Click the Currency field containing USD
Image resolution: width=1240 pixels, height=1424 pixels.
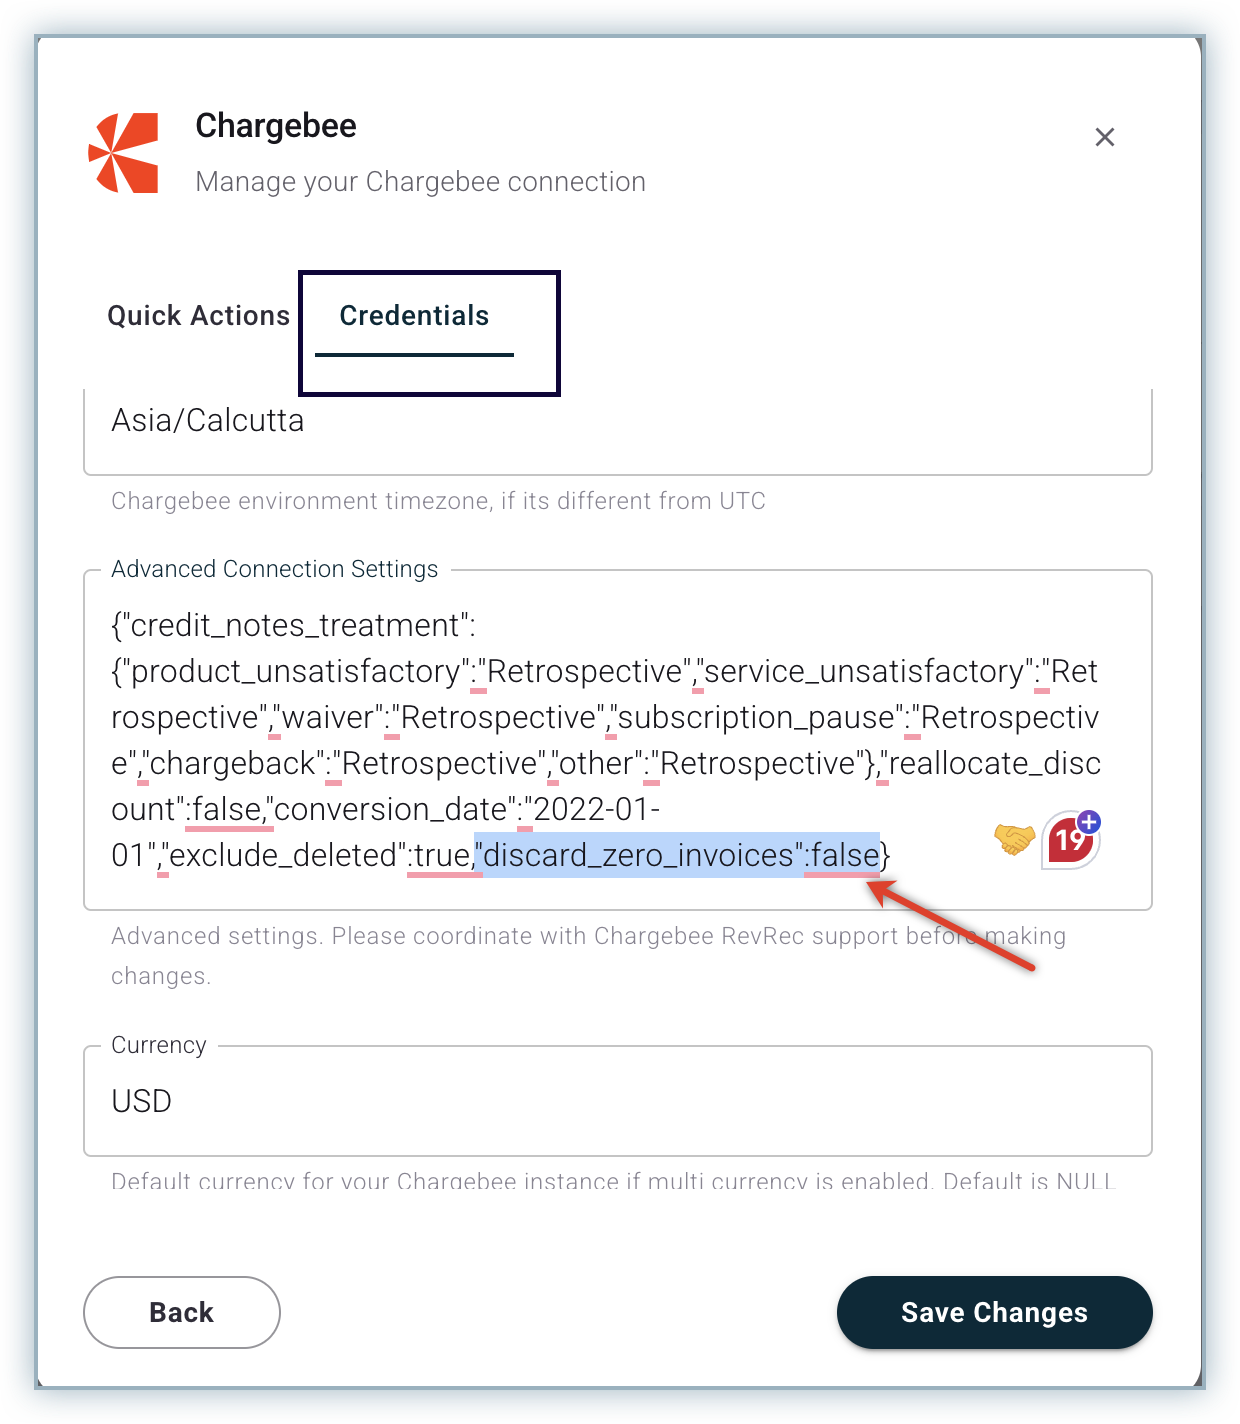618,1101
